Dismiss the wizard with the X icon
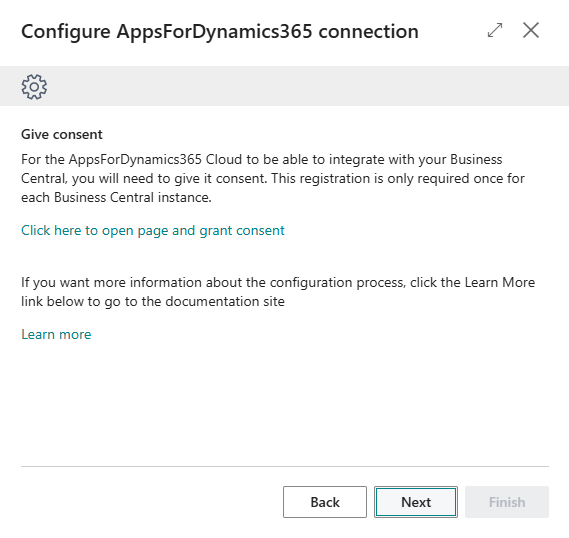 pos(531,30)
